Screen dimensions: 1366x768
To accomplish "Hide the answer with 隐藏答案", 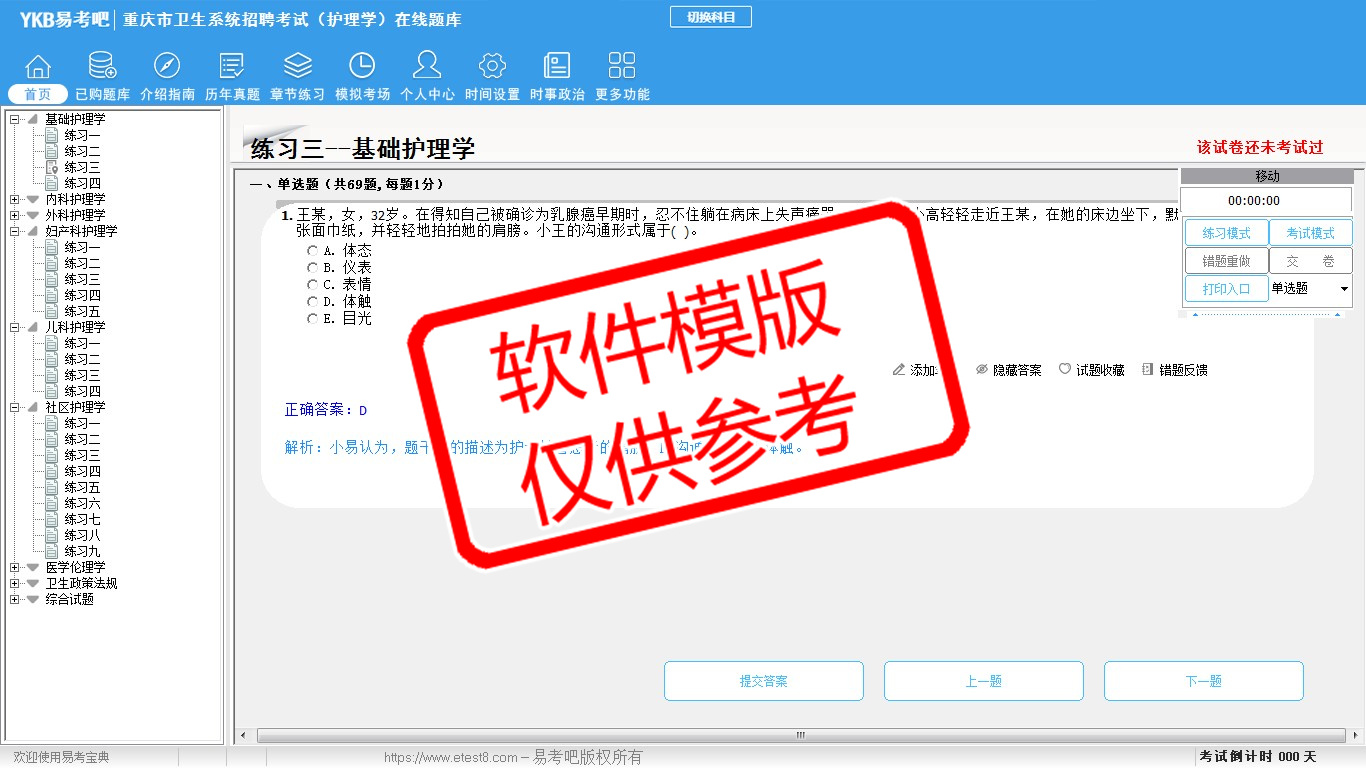I will tap(1008, 370).
